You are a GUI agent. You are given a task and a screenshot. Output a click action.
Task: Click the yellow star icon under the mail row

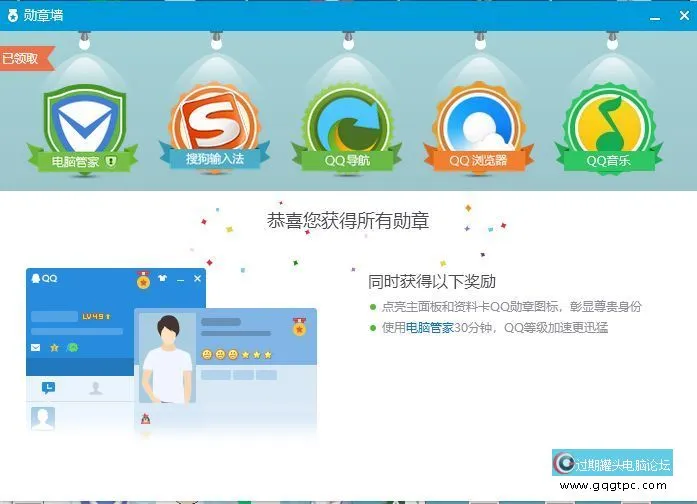point(54,348)
